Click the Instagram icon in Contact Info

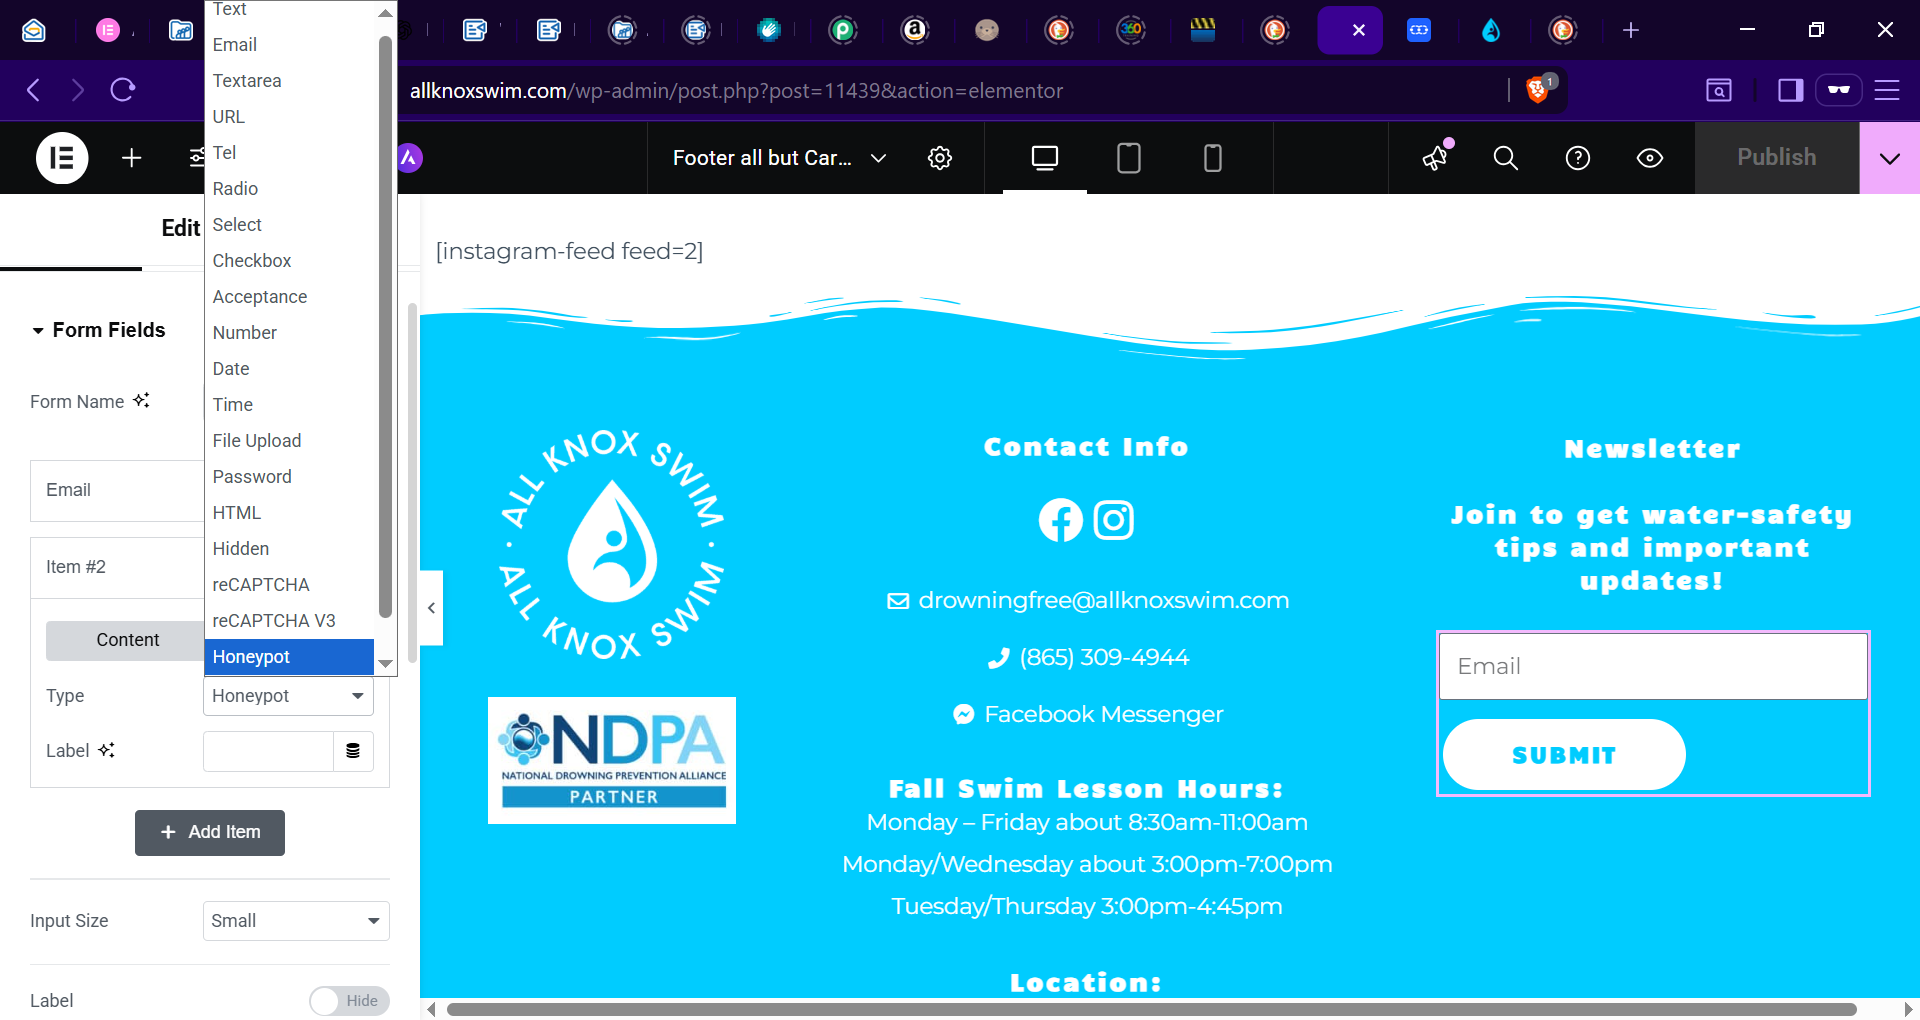point(1114,520)
